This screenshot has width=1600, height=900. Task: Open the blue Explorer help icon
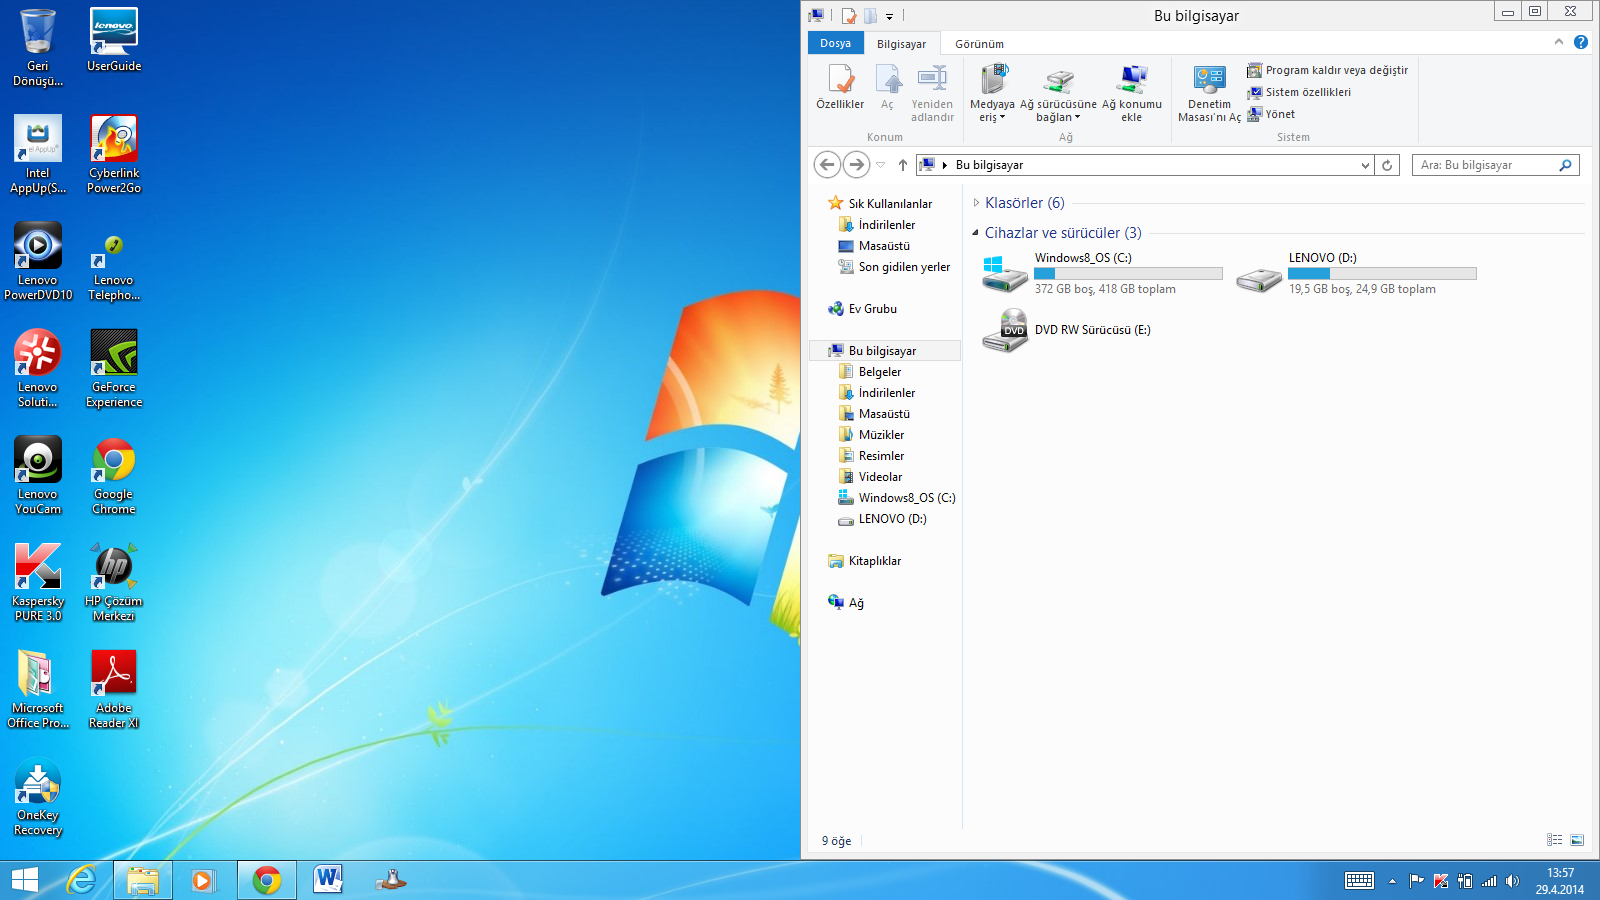point(1580,42)
